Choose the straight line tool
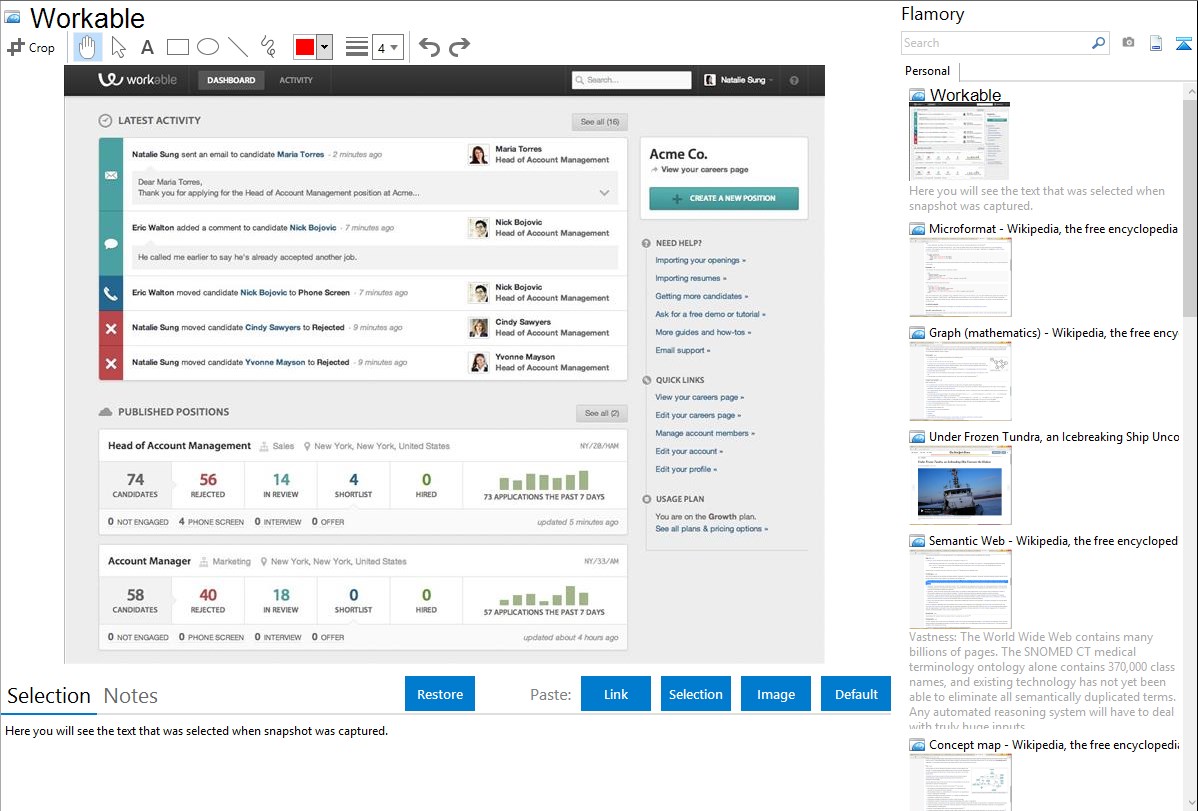The width and height of the screenshot is (1198, 811). coord(238,47)
